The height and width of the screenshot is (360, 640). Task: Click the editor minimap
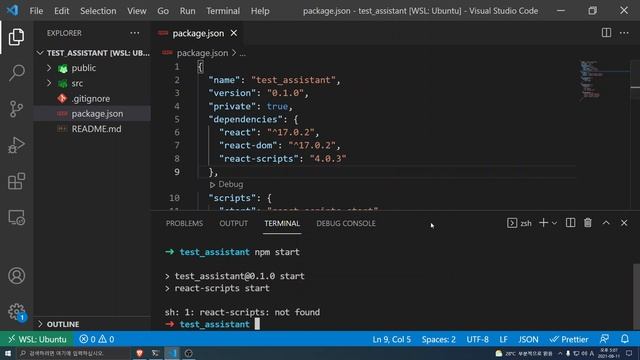click(x=590, y=80)
